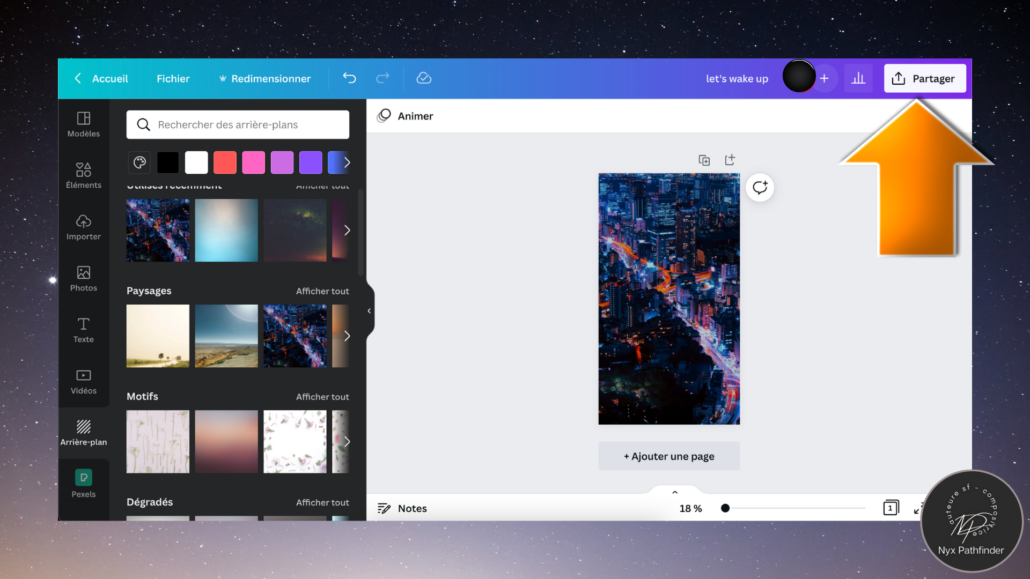Show more recently used backgrounds chevron
Image resolution: width=1030 pixels, height=579 pixels.
(x=347, y=231)
